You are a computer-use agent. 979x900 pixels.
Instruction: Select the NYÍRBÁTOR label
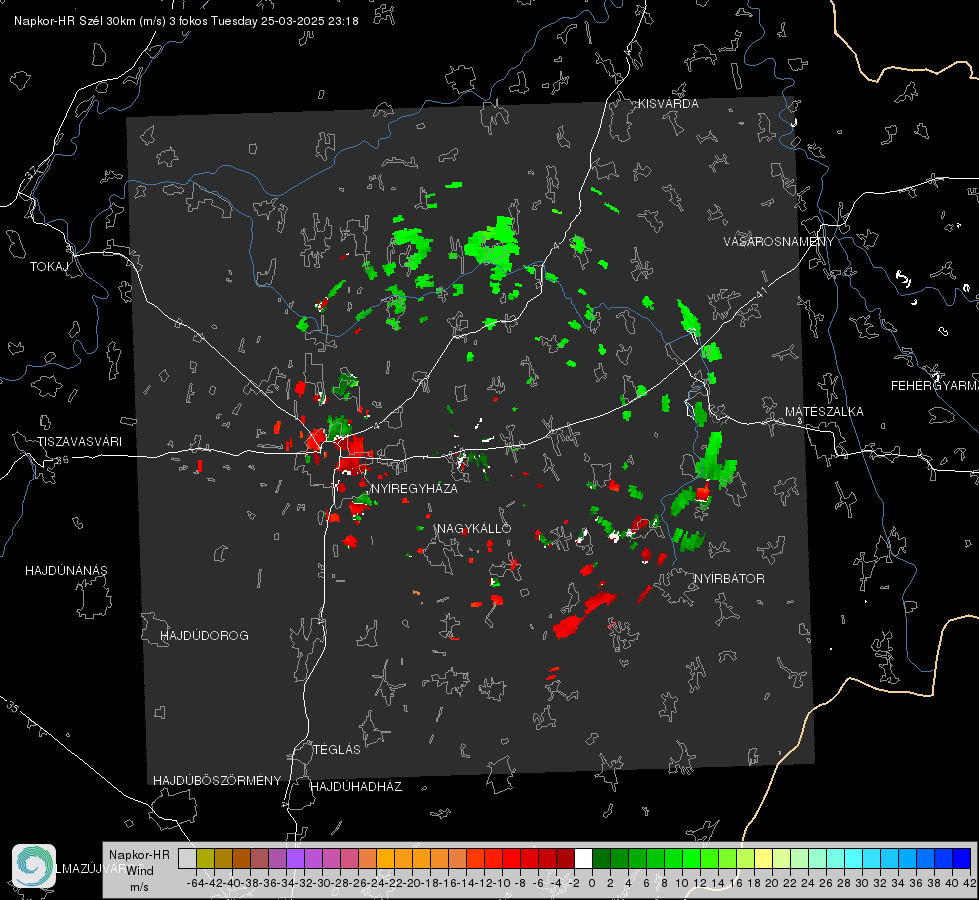coord(729,579)
